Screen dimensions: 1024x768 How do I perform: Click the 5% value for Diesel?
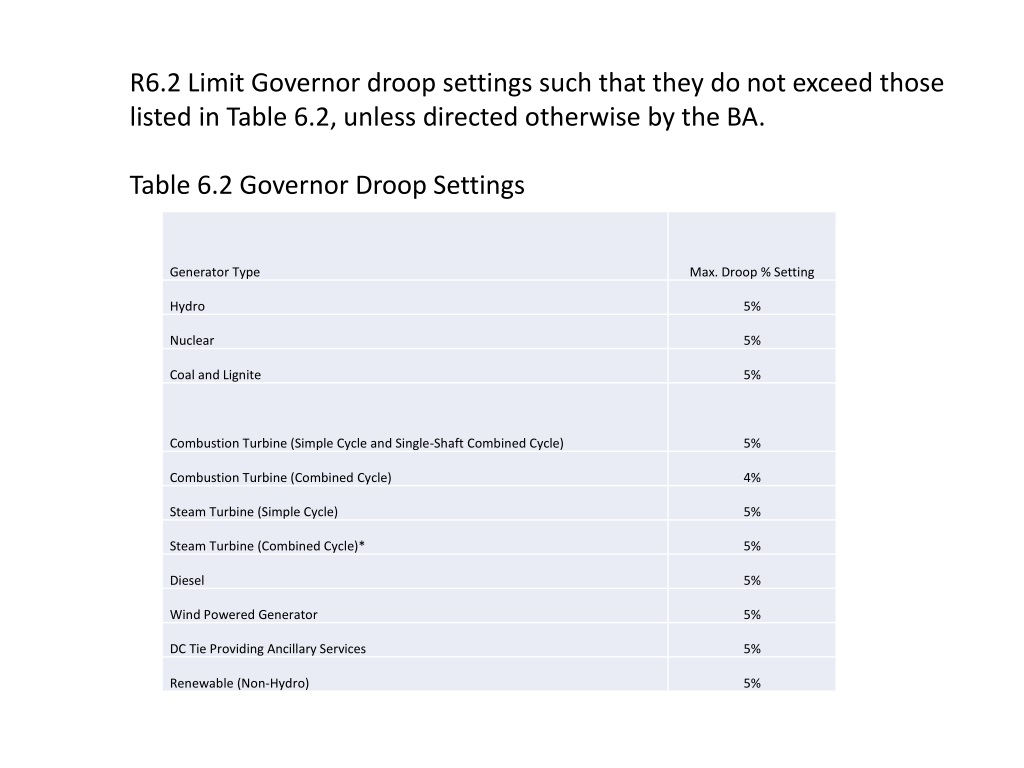(x=752, y=580)
